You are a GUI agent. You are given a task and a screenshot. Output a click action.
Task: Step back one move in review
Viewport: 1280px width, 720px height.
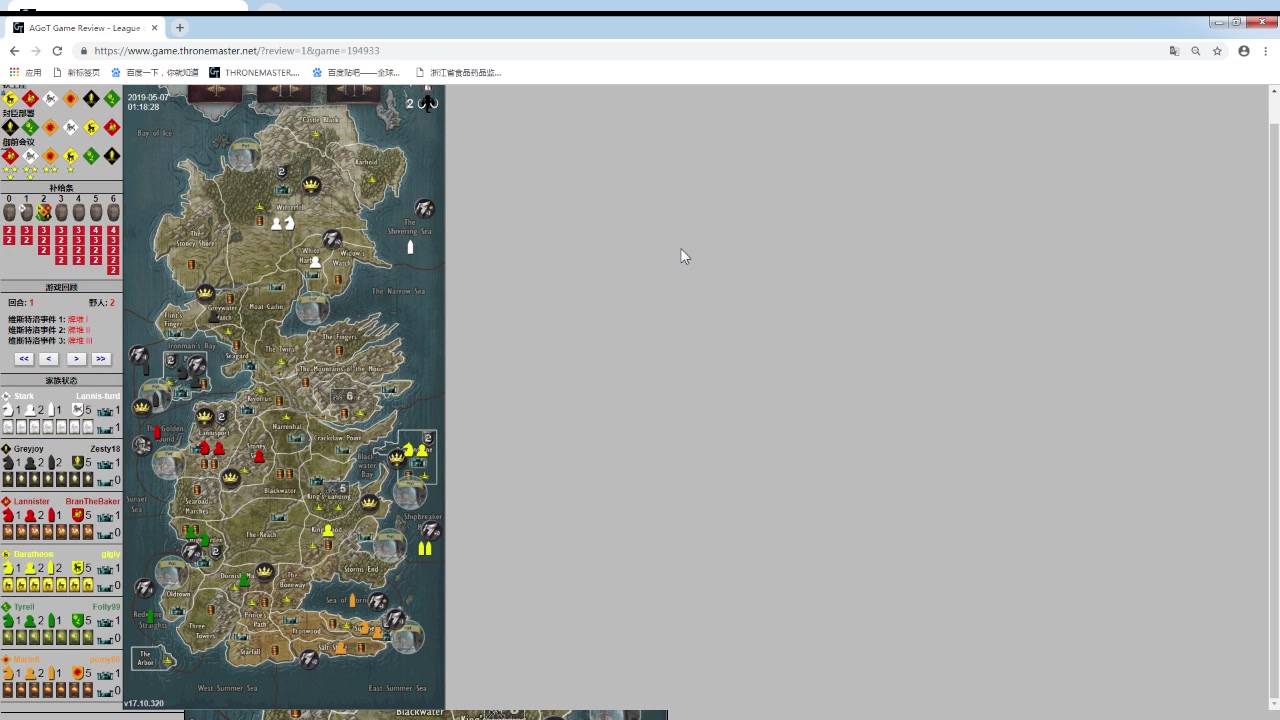49,358
